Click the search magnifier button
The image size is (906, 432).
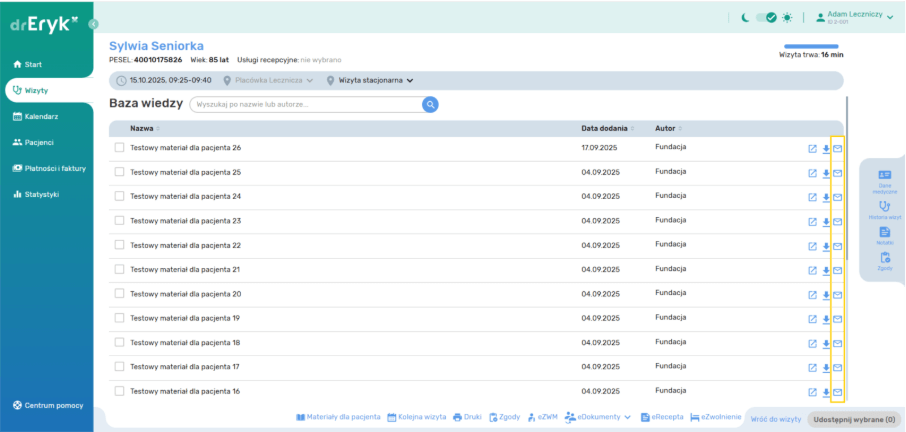pyautogui.click(x=430, y=104)
